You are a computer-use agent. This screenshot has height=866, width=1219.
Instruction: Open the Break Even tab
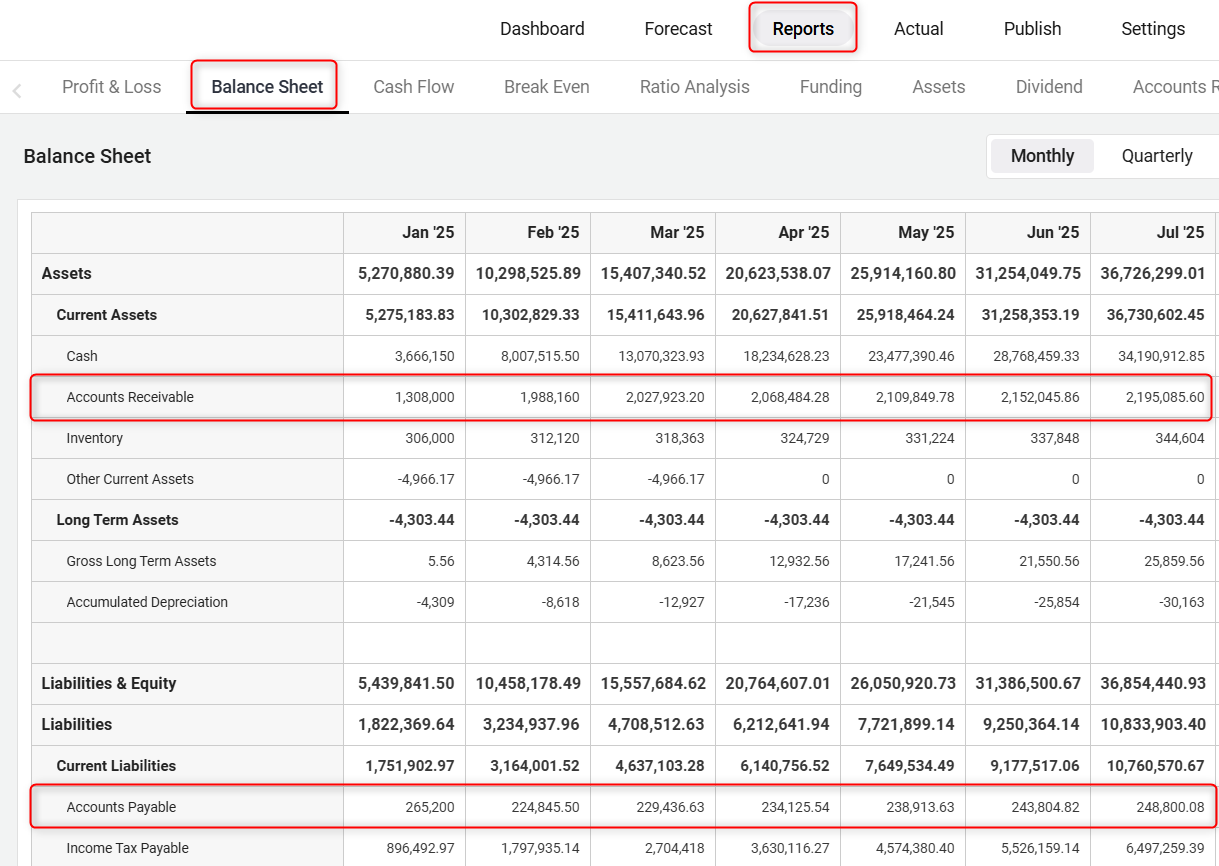click(546, 87)
